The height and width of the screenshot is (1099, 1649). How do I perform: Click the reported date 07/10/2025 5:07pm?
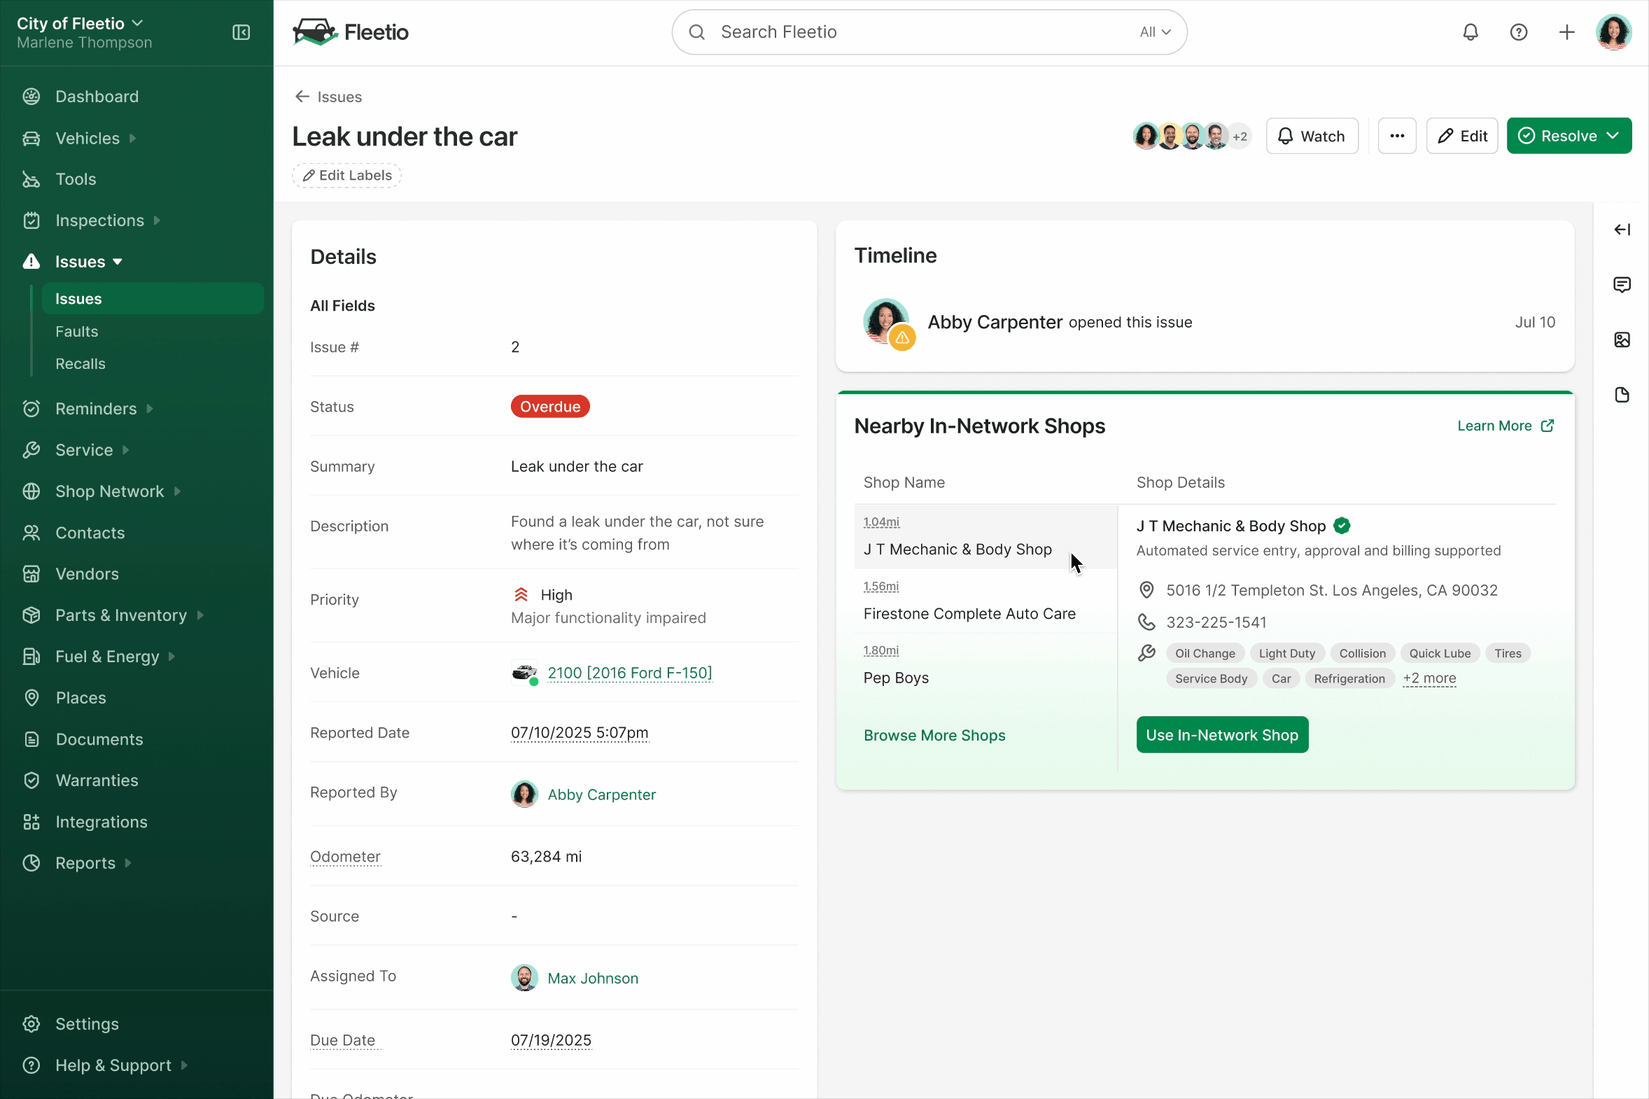(x=579, y=733)
